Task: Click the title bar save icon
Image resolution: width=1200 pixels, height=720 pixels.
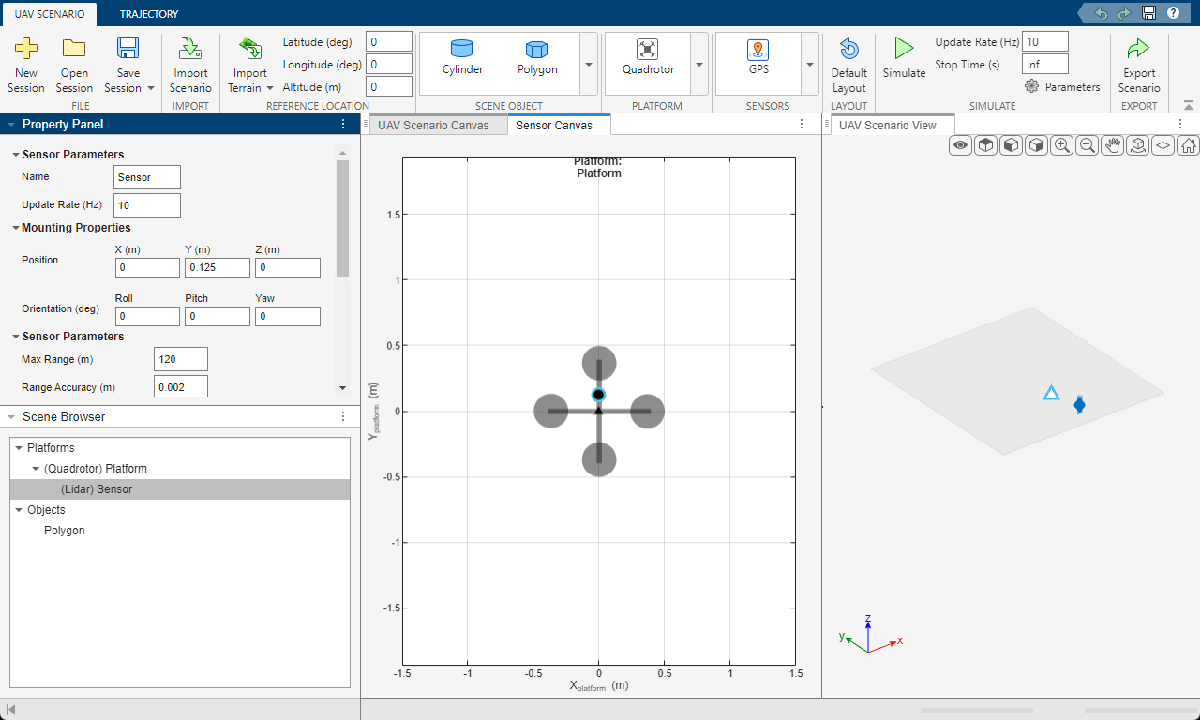Action: click(1149, 13)
